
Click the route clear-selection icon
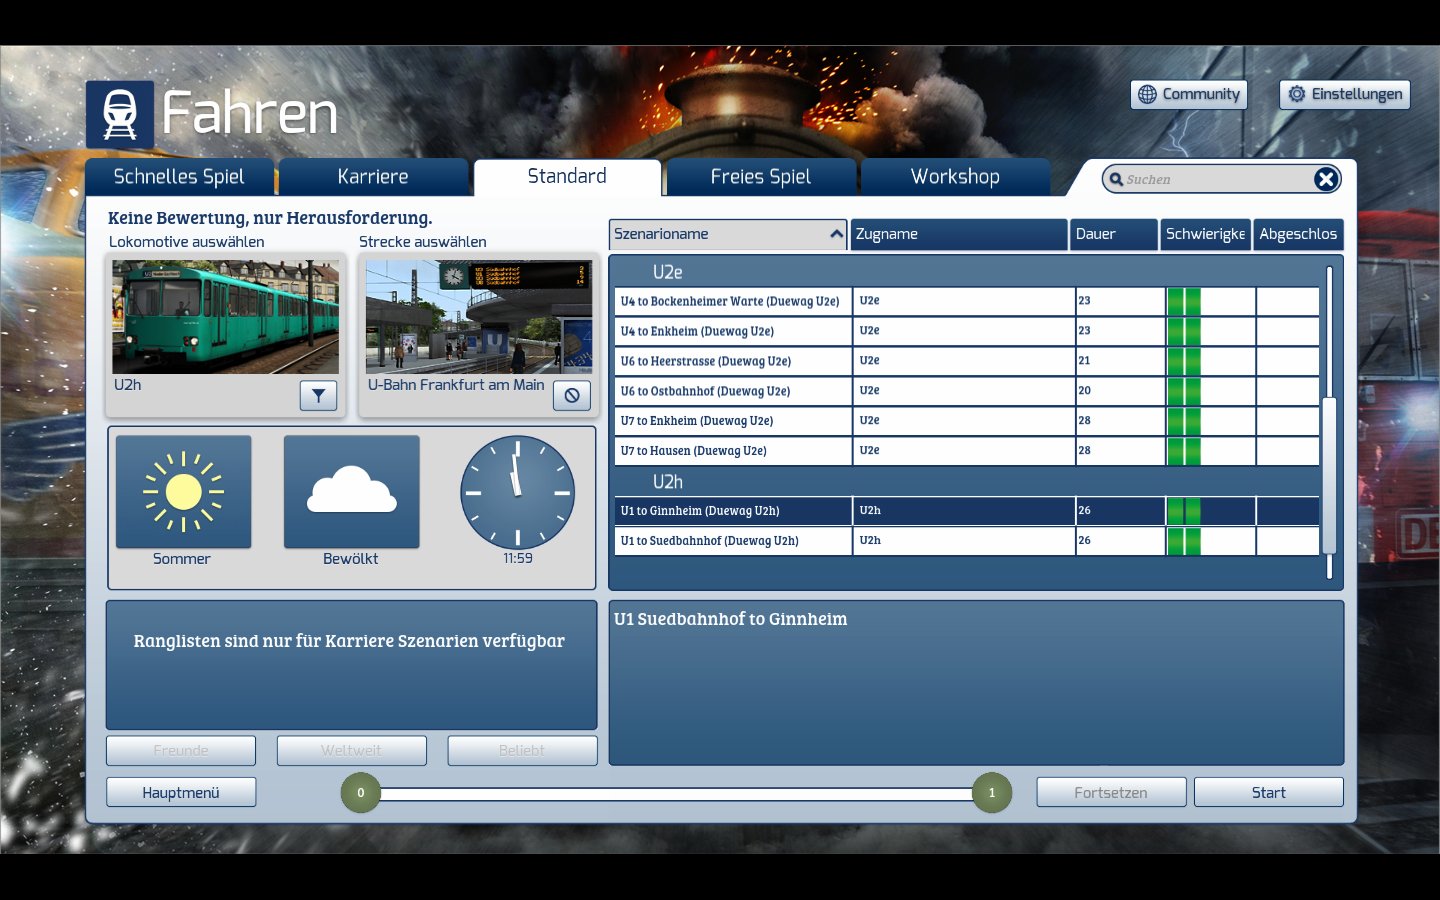click(572, 396)
